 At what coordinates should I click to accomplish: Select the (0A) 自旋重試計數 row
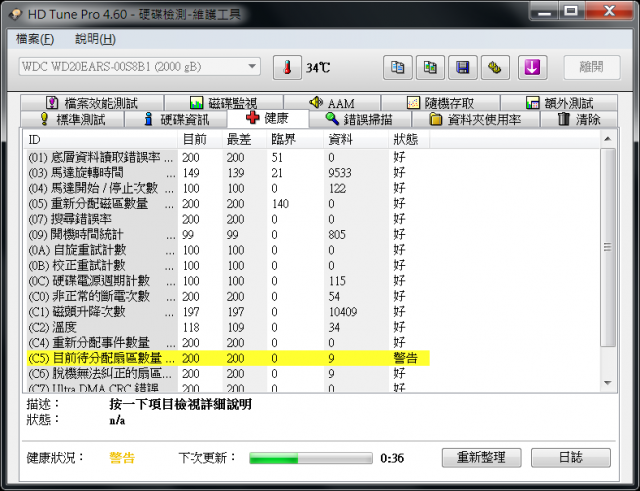pos(228,250)
